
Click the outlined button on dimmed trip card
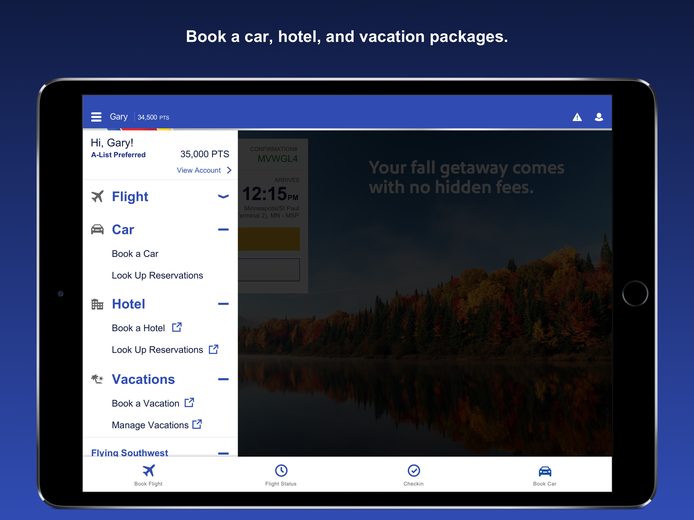click(269, 269)
